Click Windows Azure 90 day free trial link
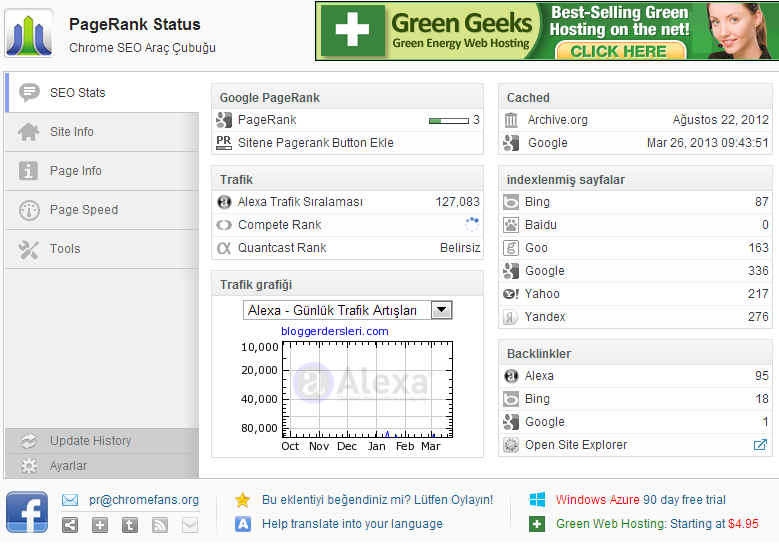This screenshot has width=779, height=550. click(x=640, y=500)
